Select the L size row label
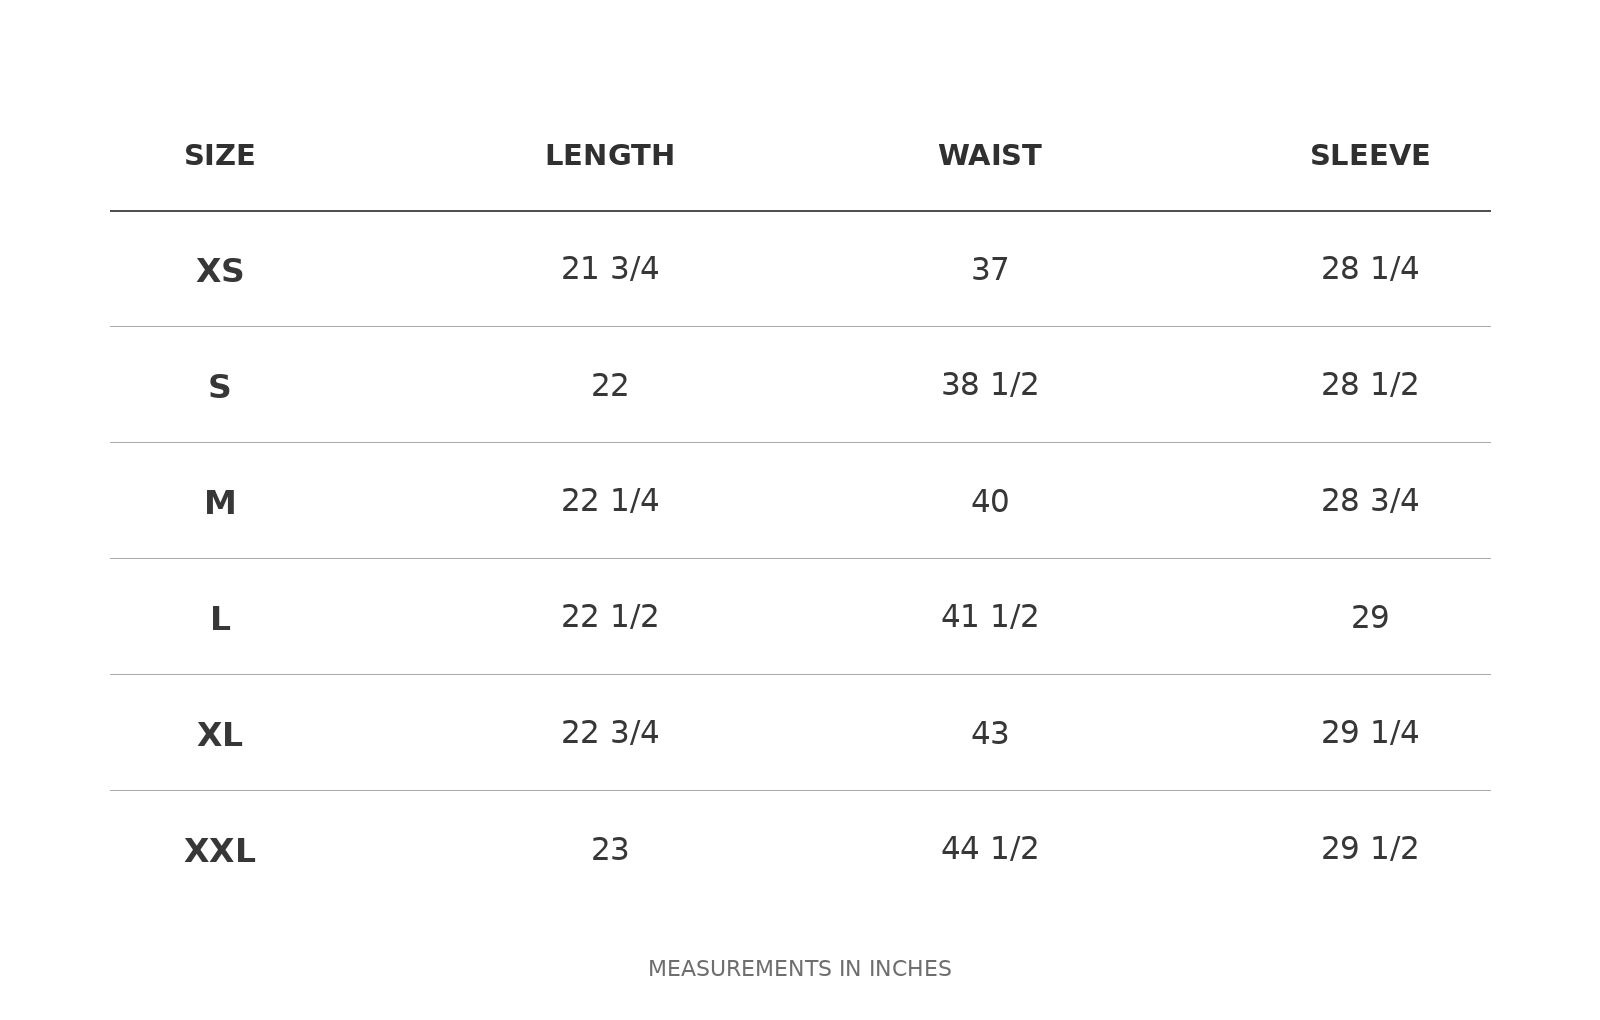The width and height of the screenshot is (1600, 1020). point(220,619)
